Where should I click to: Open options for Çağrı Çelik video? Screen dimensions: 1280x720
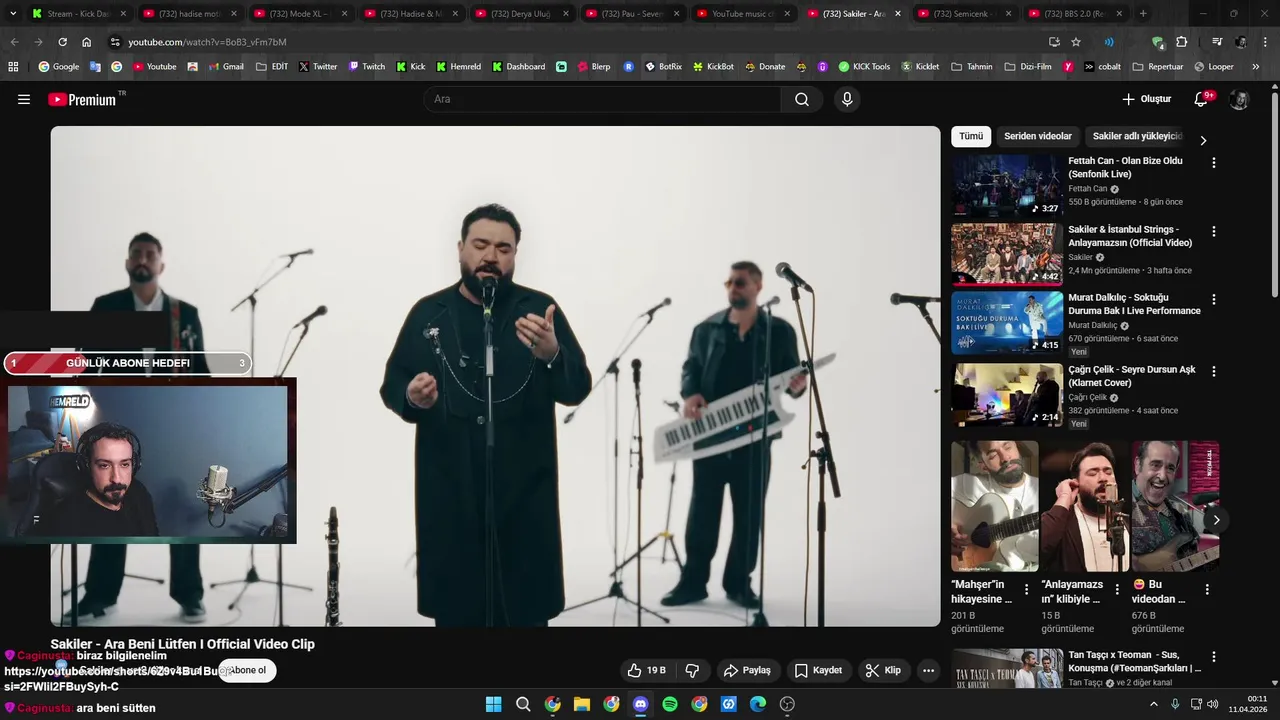[x=1214, y=371]
